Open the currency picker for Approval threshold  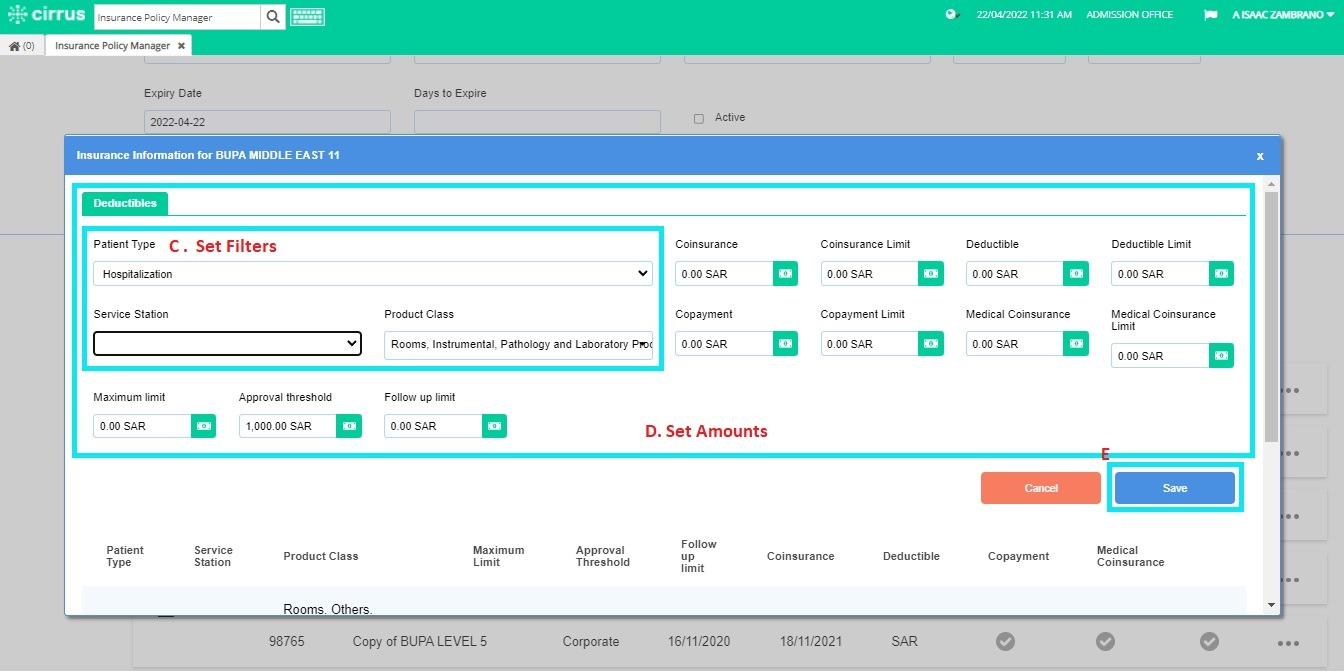point(348,425)
